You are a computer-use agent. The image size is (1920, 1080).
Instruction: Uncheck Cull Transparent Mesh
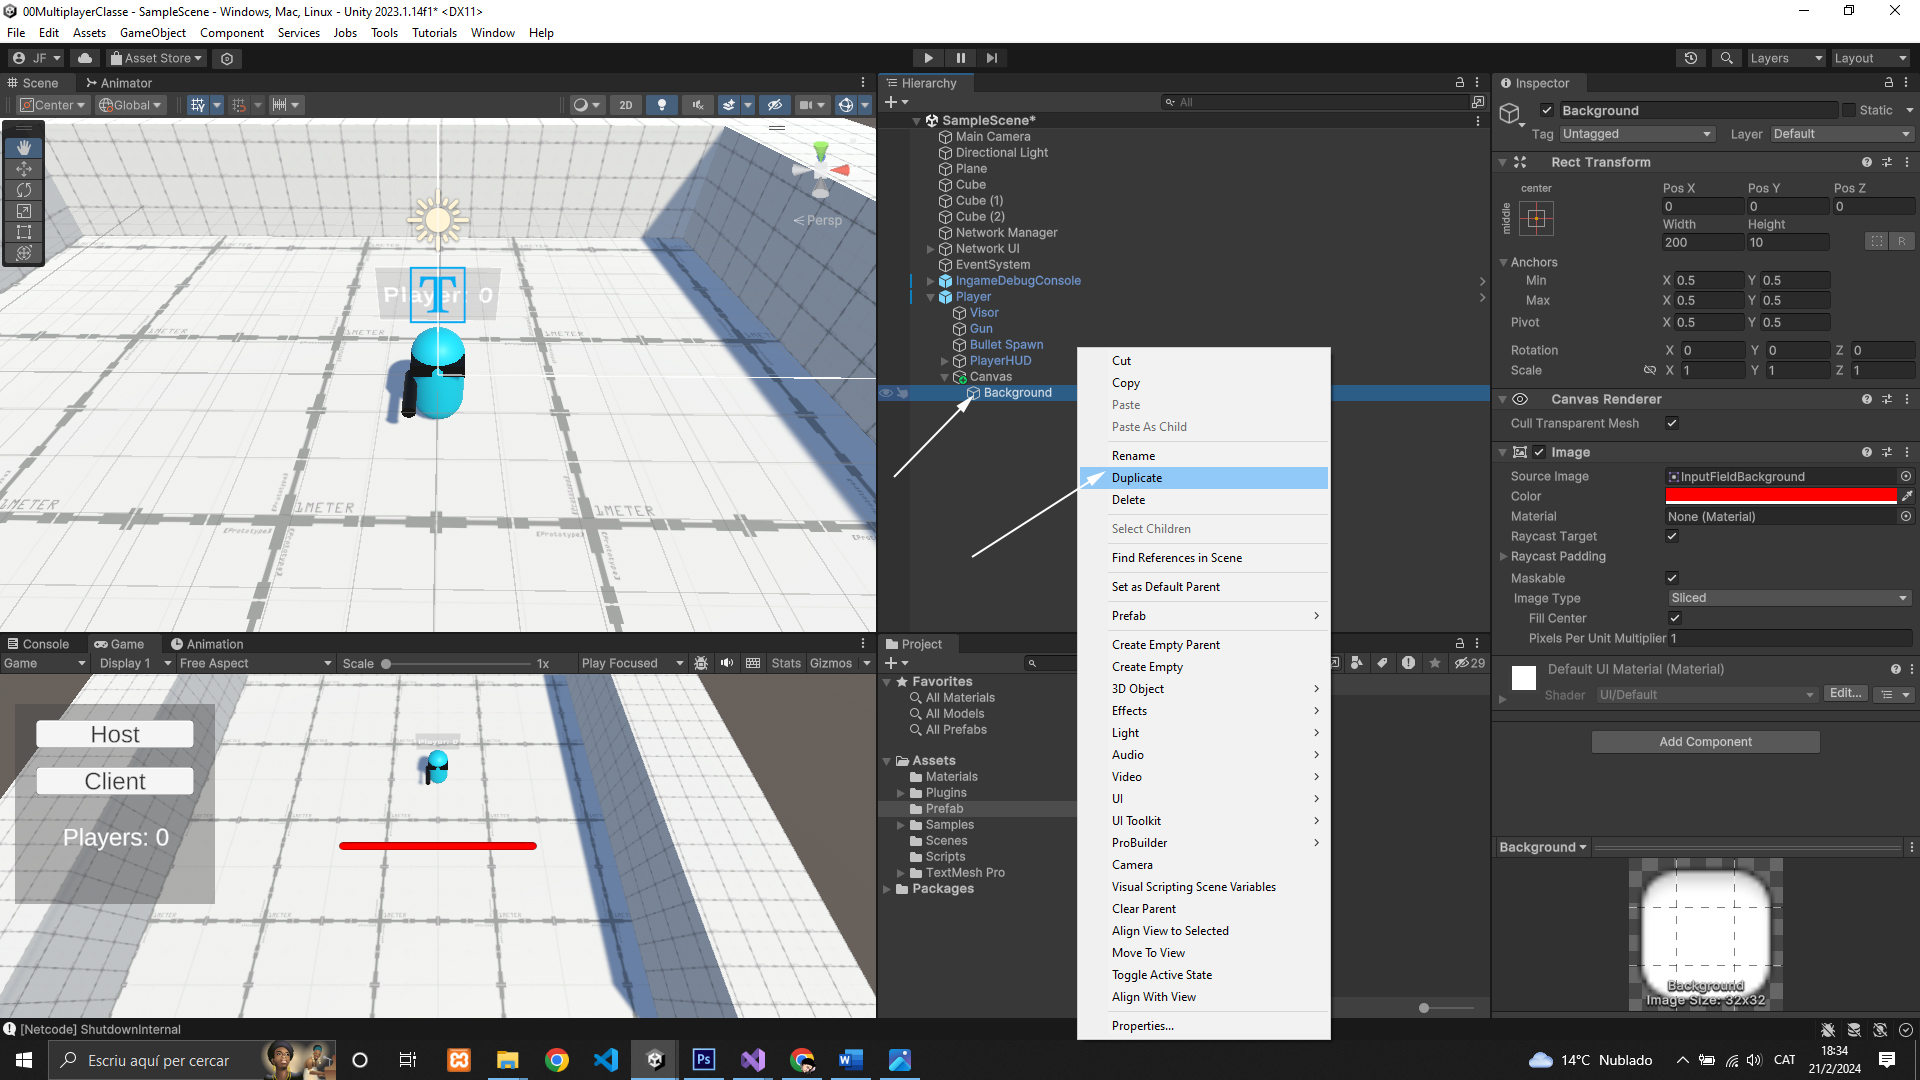[x=1672, y=423]
